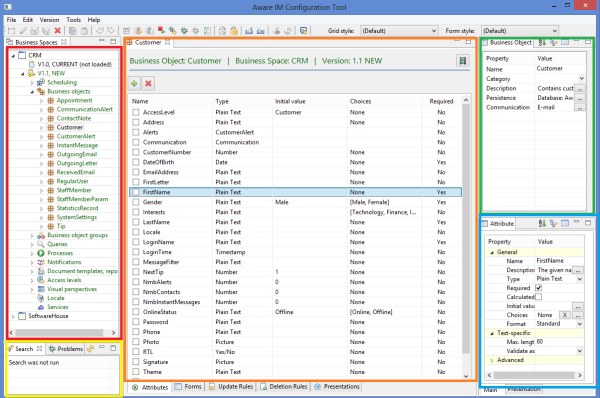
Task: Click the X button next to Choices
Action: [x=565, y=315]
